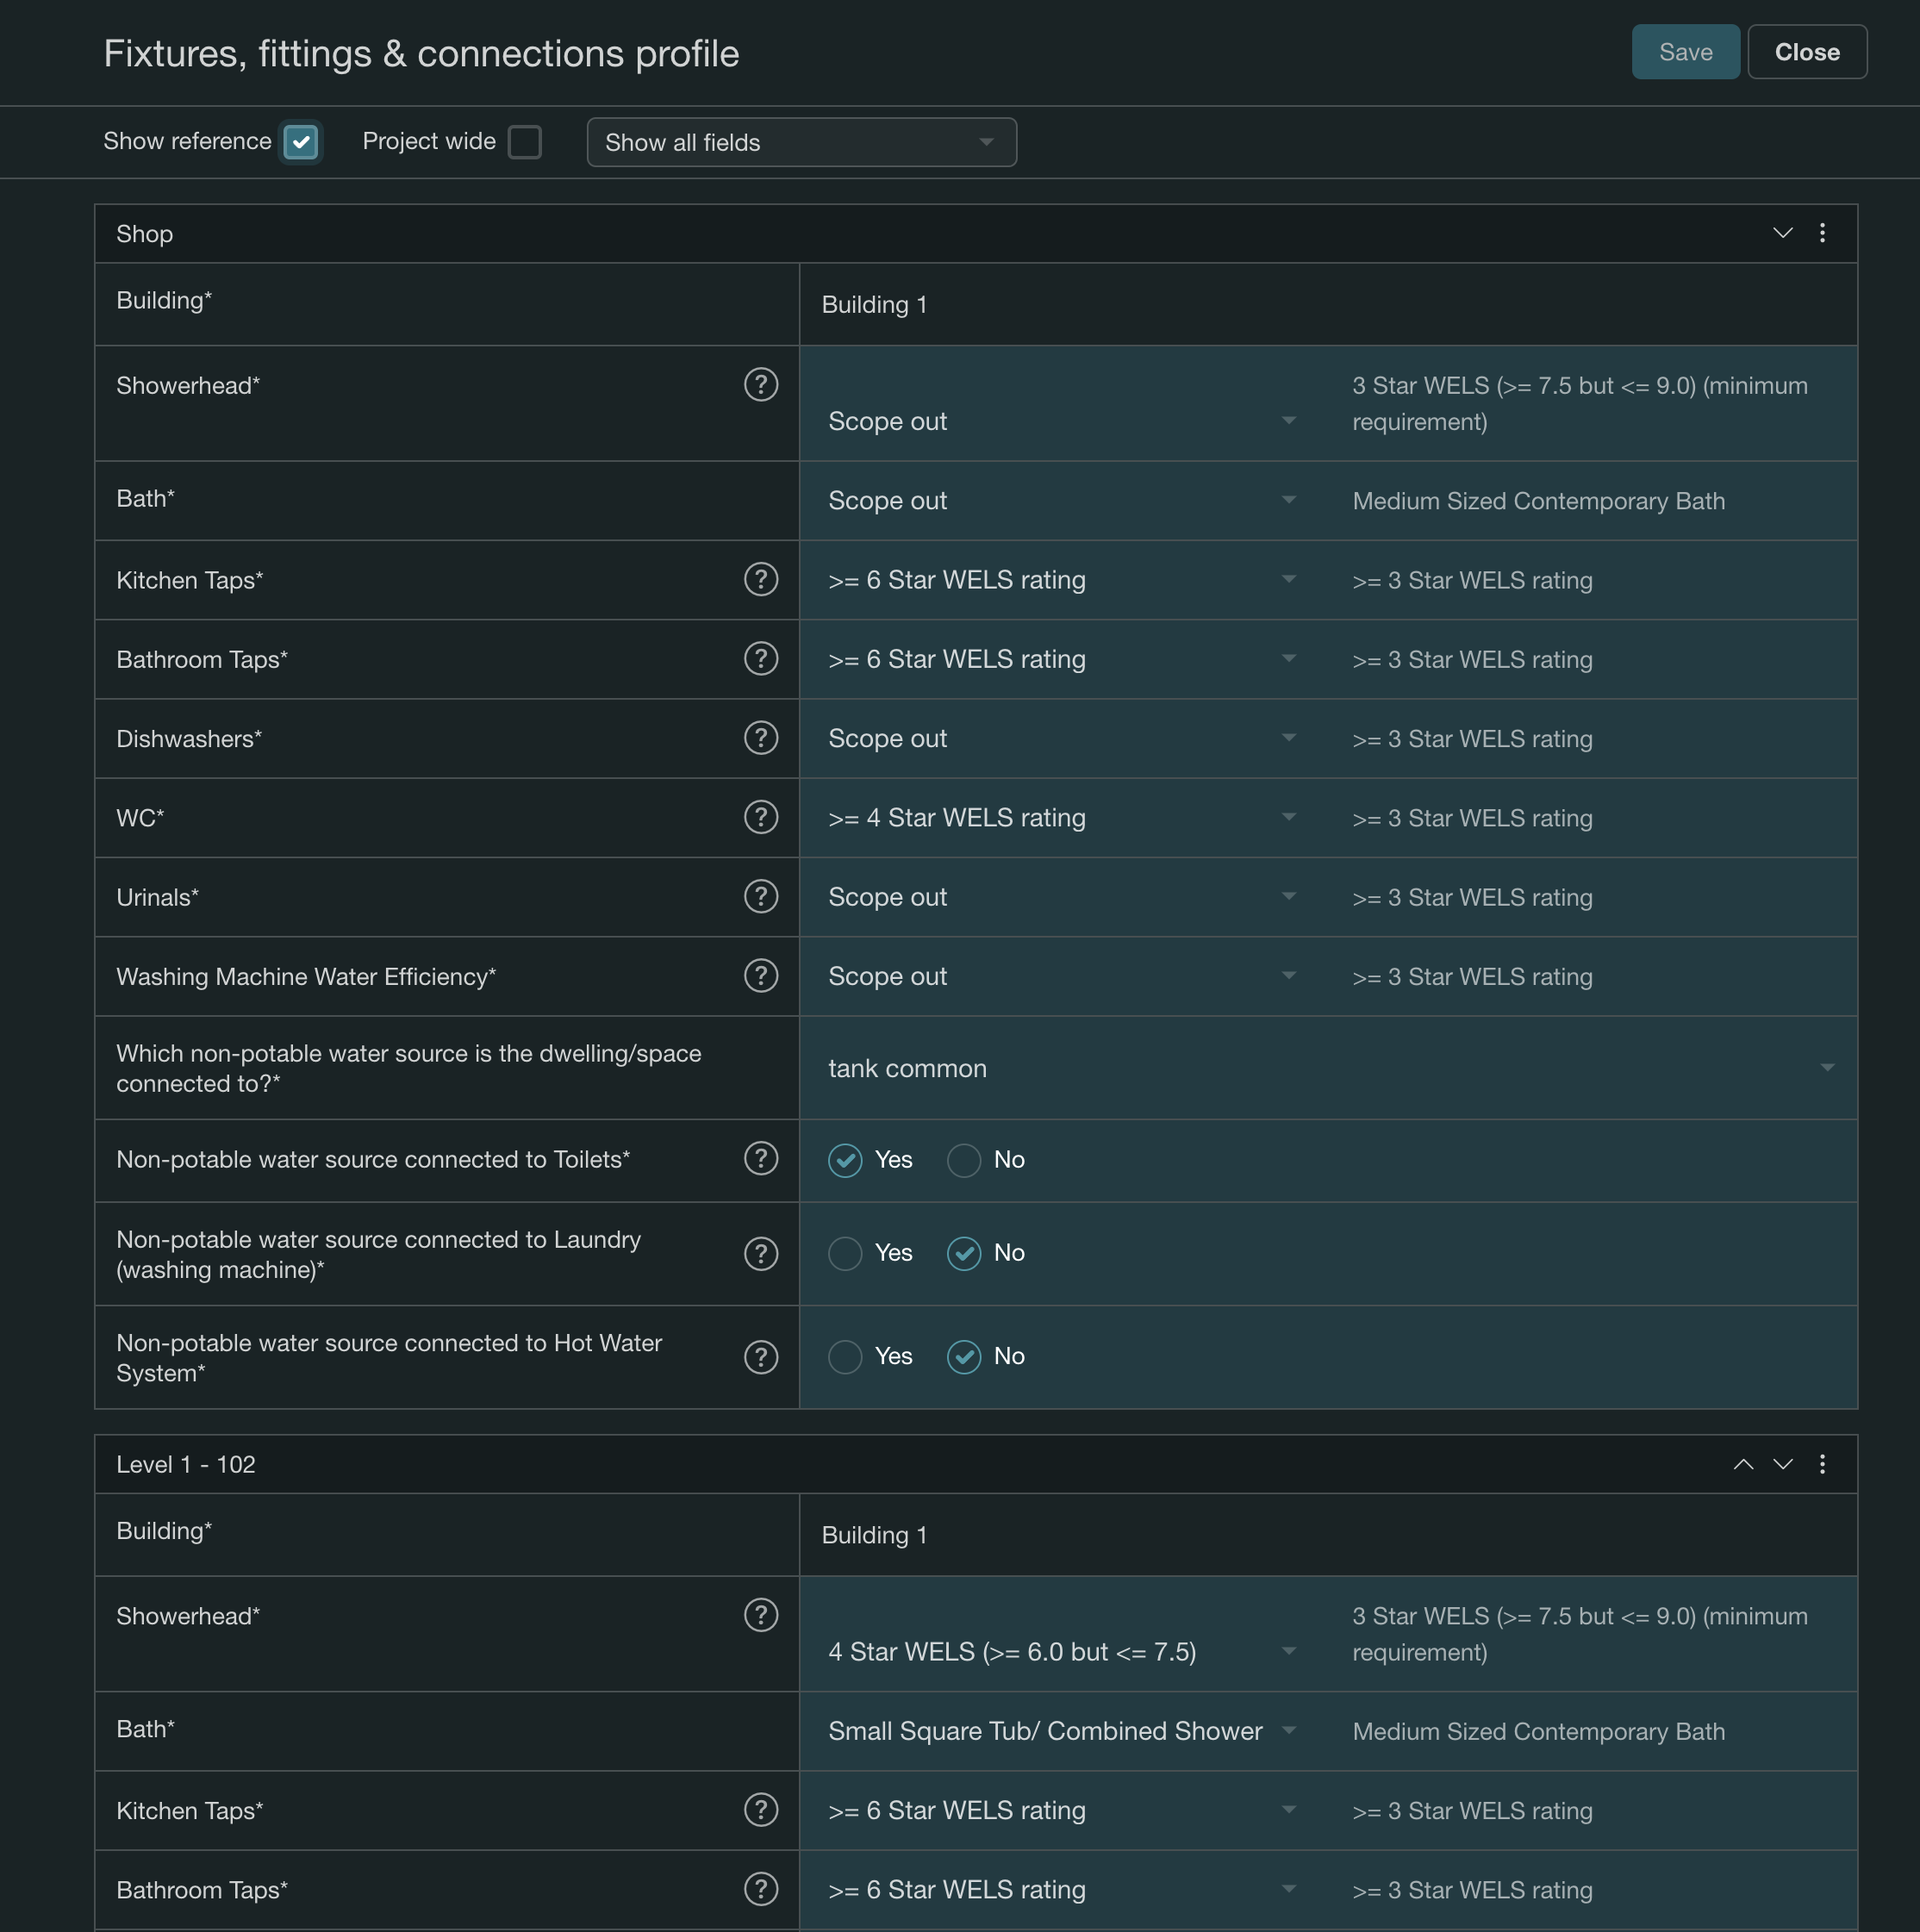Open the Shop section three-dot menu

pyautogui.click(x=1822, y=233)
